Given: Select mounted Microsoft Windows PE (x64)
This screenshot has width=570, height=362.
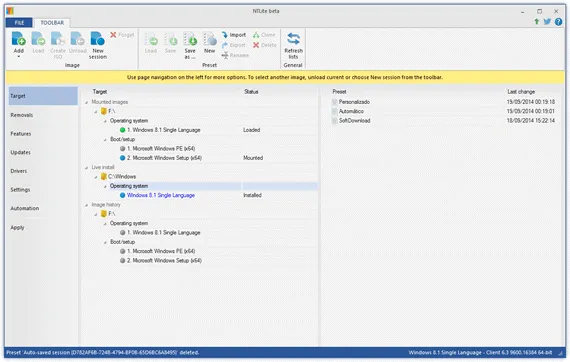Looking at the screenshot, I should pos(161,149).
